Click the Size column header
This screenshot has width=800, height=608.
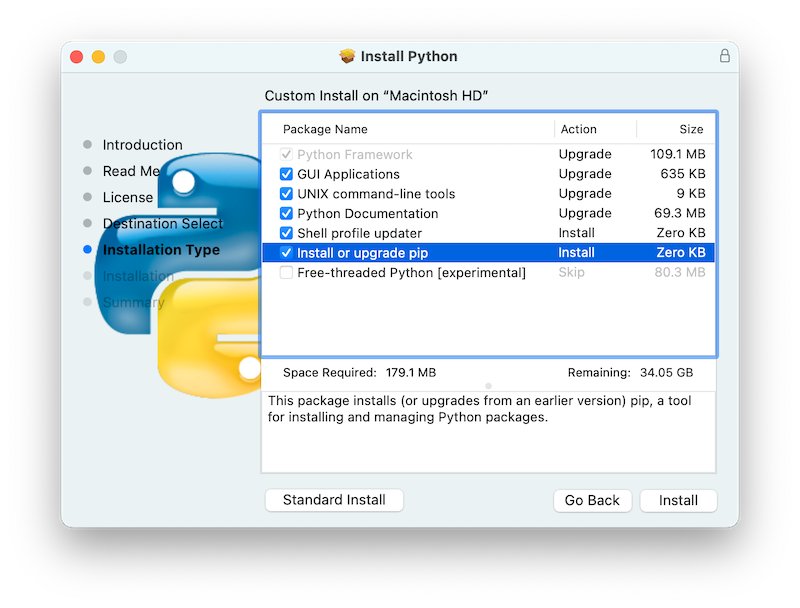pyautogui.click(x=691, y=129)
